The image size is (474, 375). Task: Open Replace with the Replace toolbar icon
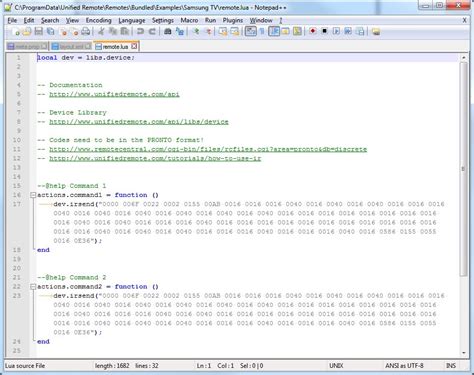pos(180,32)
